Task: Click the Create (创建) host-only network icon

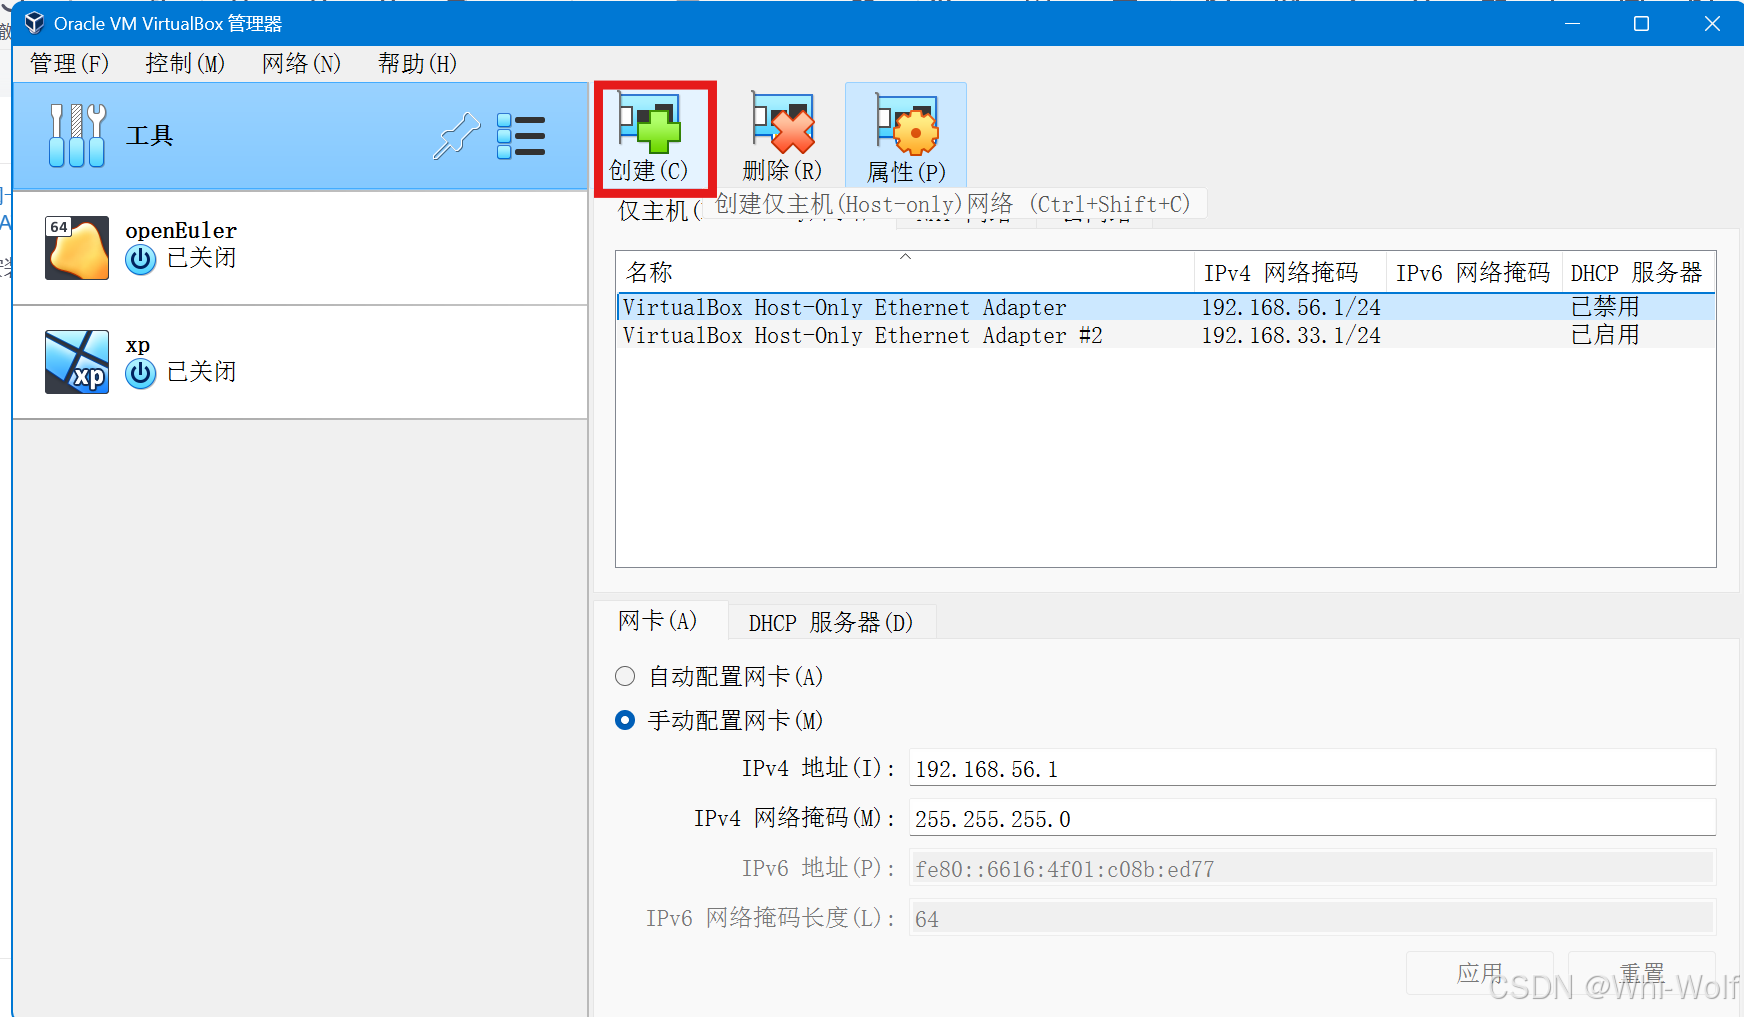Action: click(x=649, y=123)
